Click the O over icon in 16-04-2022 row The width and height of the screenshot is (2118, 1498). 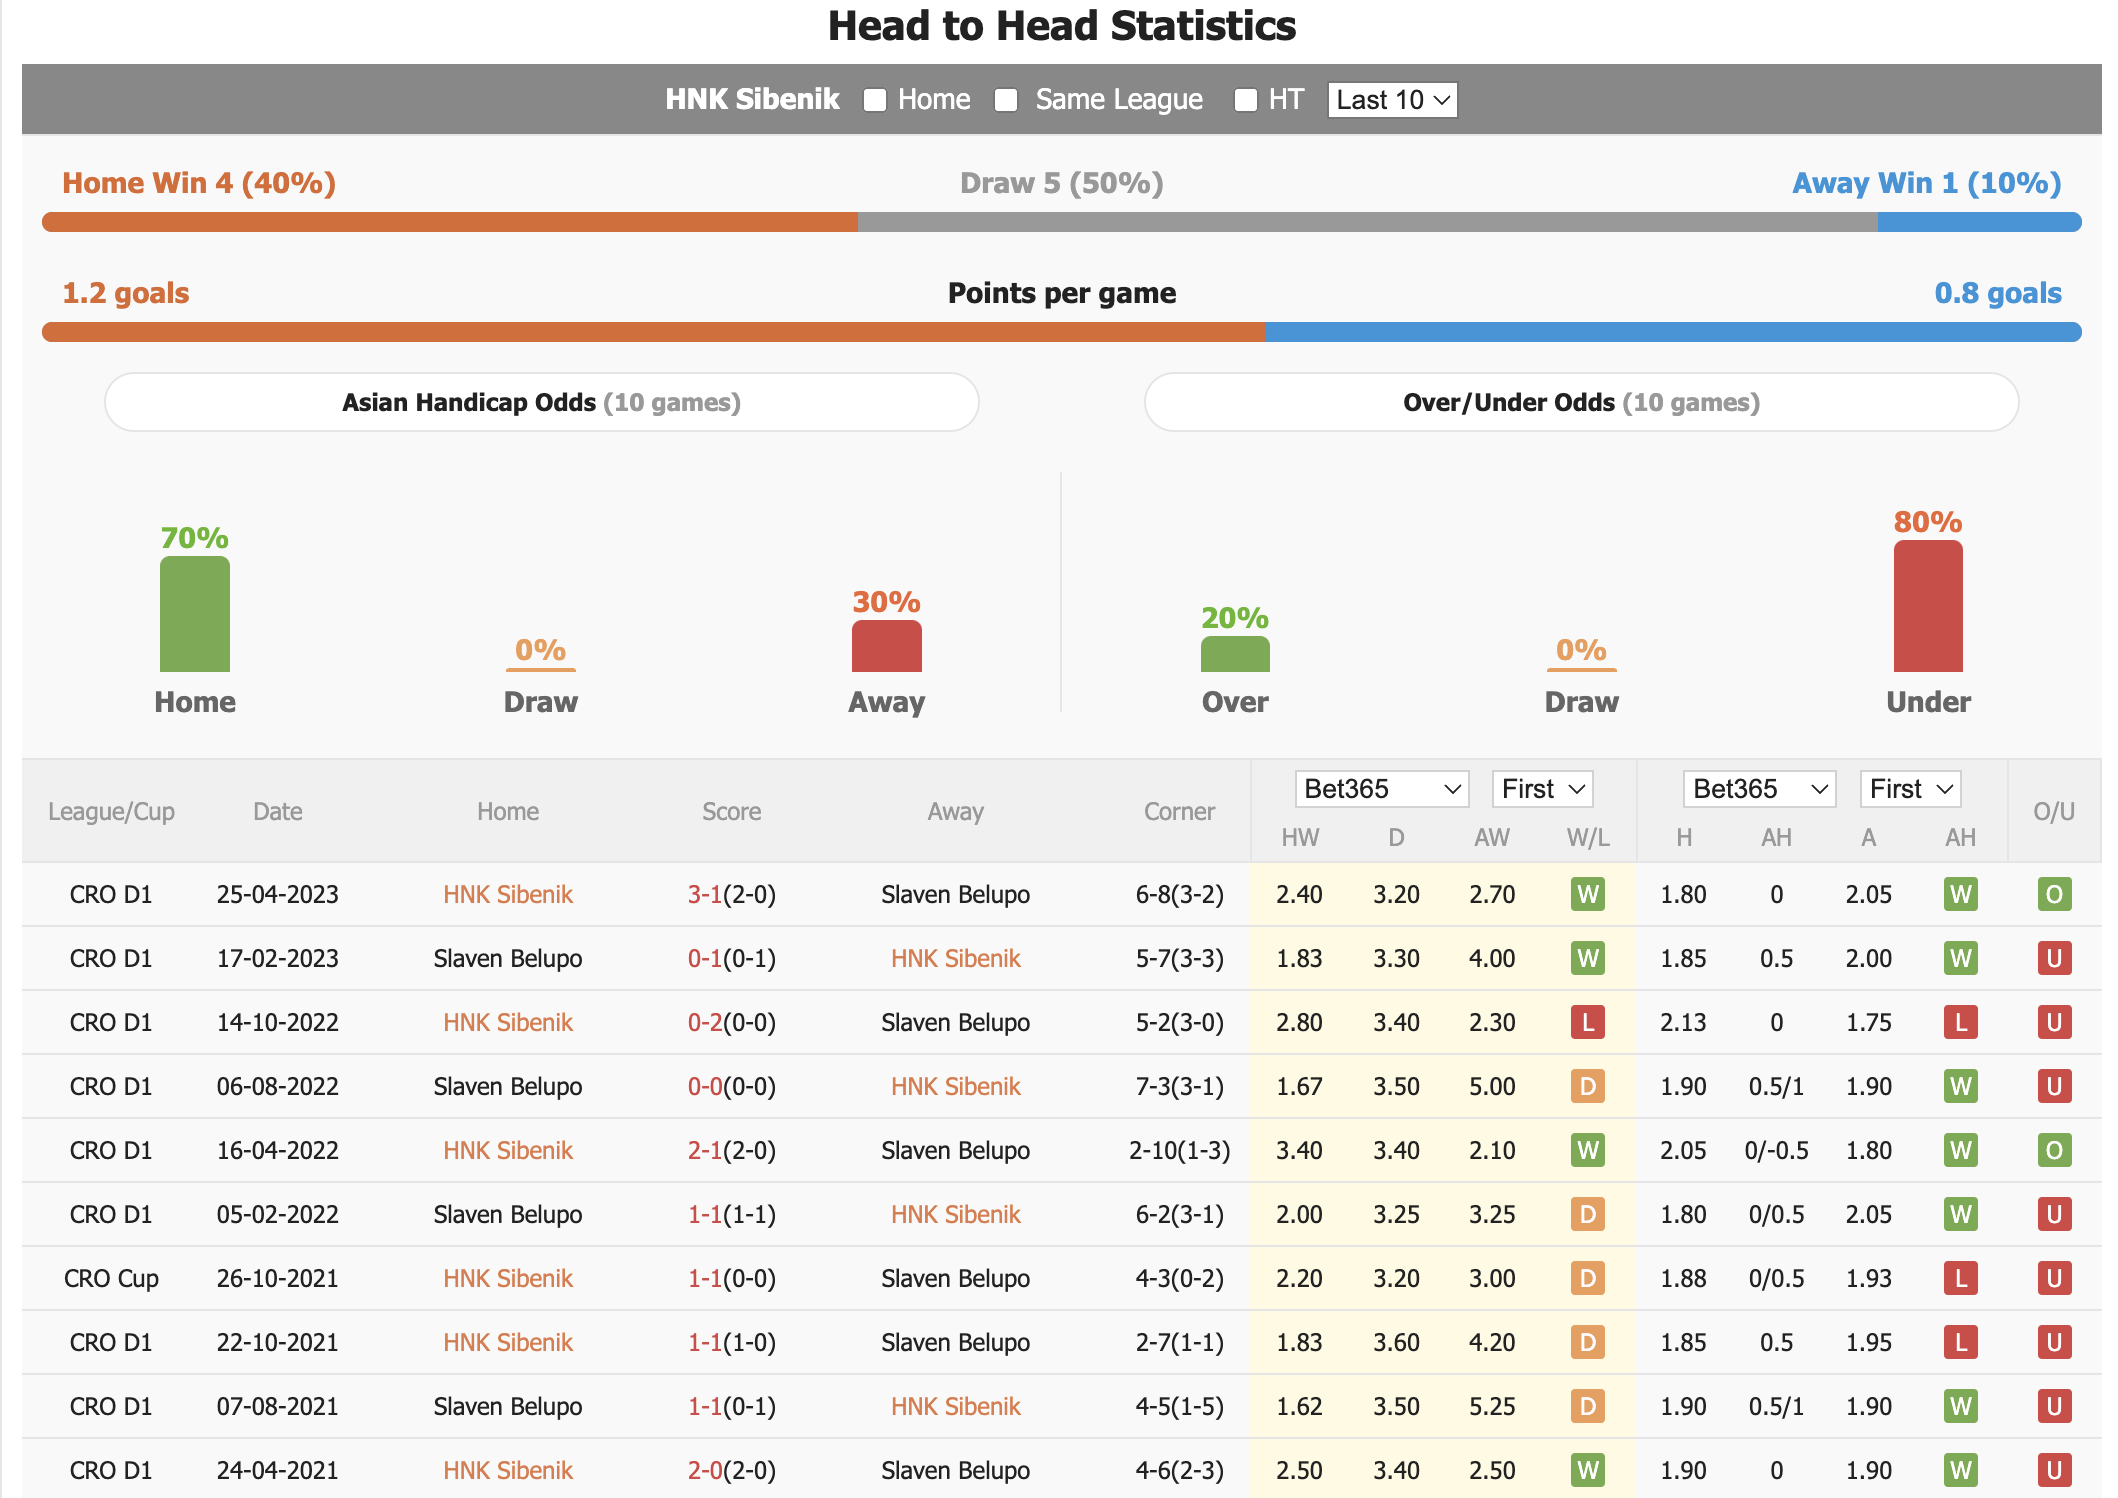point(2054,1150)
